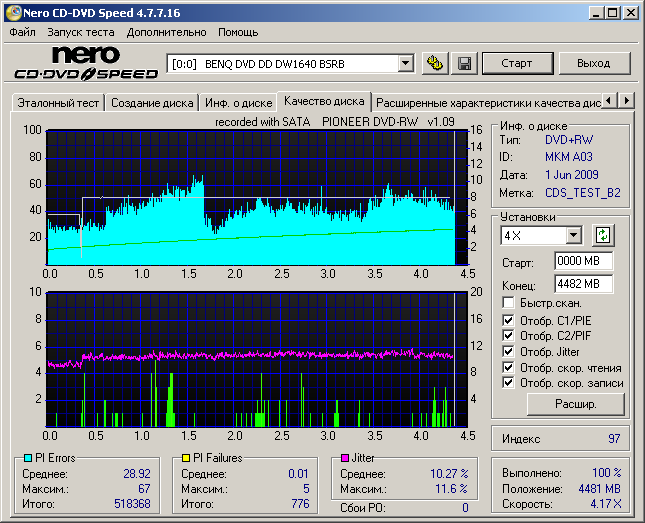The width and height of the screenshot is (645, 523).
Task: Select the Качество диска tab
Action: point(324,101)
